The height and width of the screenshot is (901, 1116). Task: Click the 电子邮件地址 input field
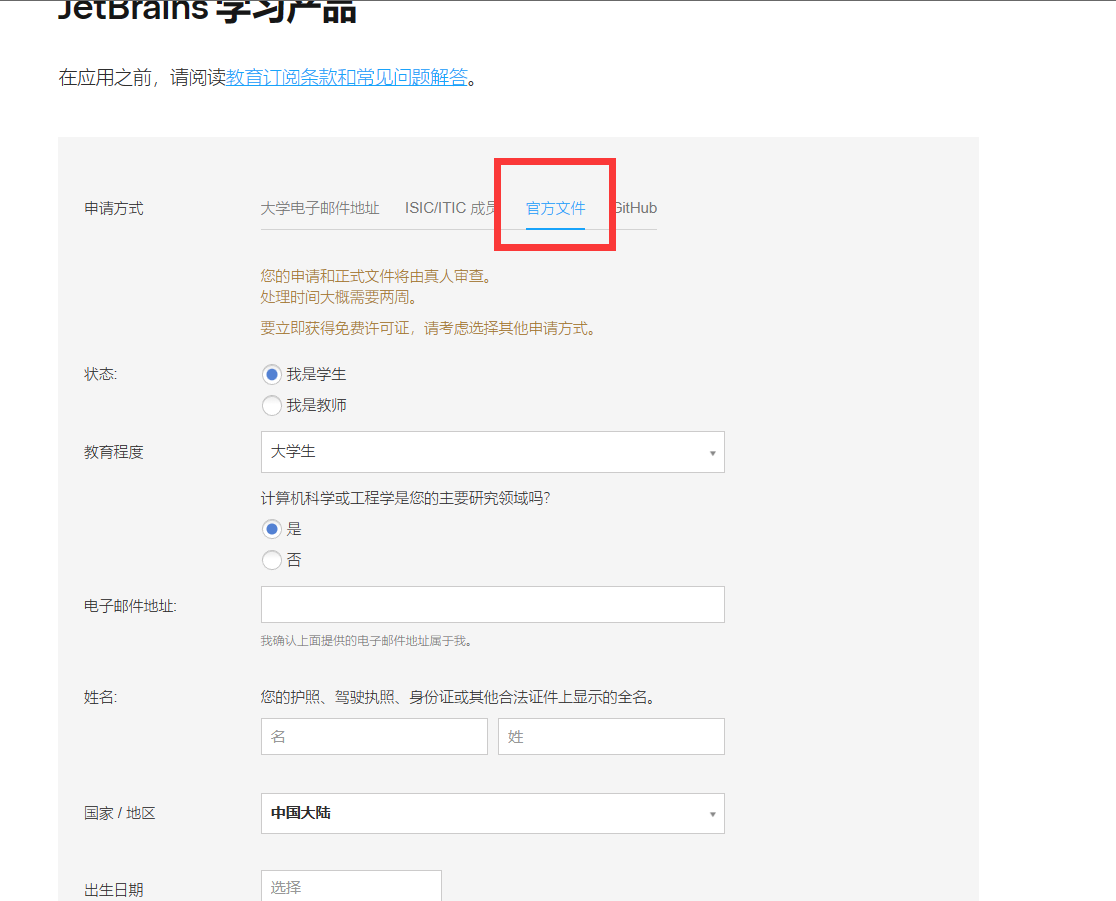click(x=493, y=604)
